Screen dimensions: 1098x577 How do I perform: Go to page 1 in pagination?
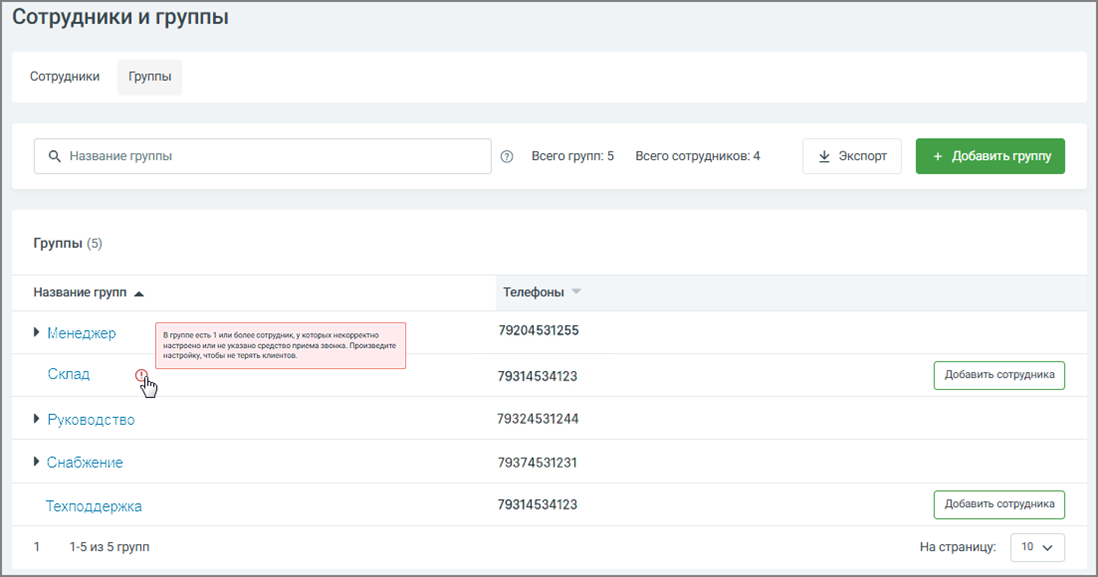[x=36, y=547]
